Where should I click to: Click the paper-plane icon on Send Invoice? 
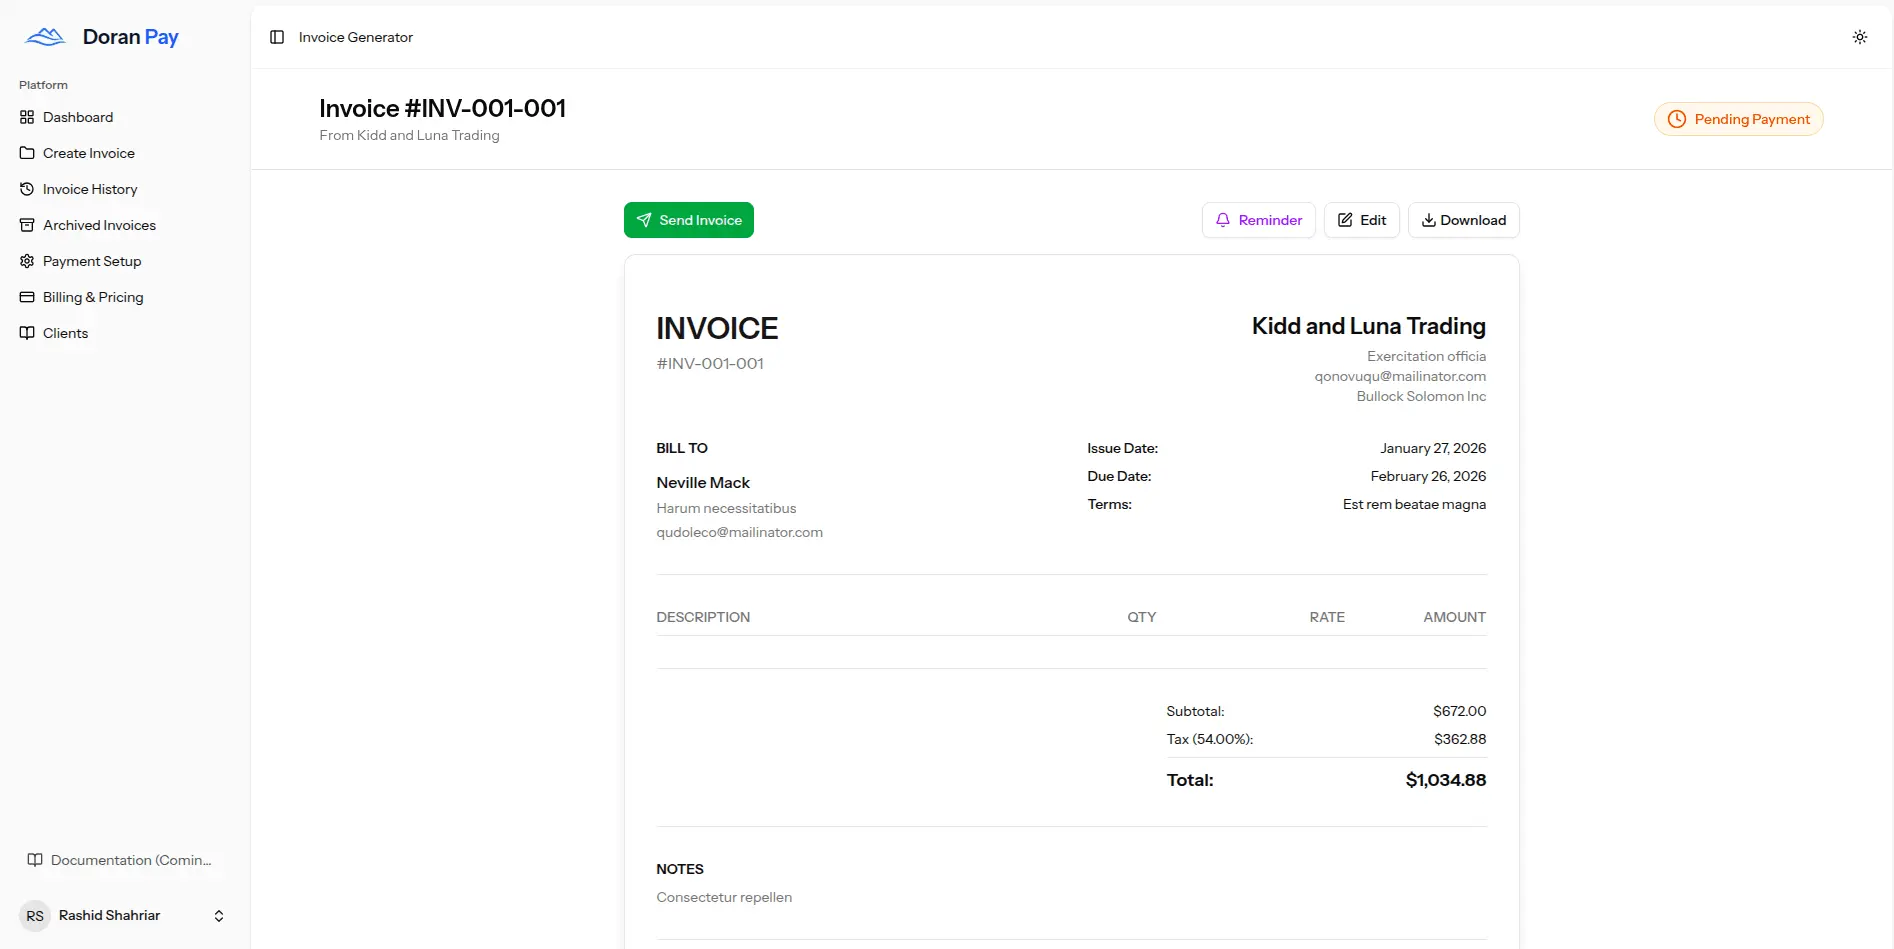[644, 220]
